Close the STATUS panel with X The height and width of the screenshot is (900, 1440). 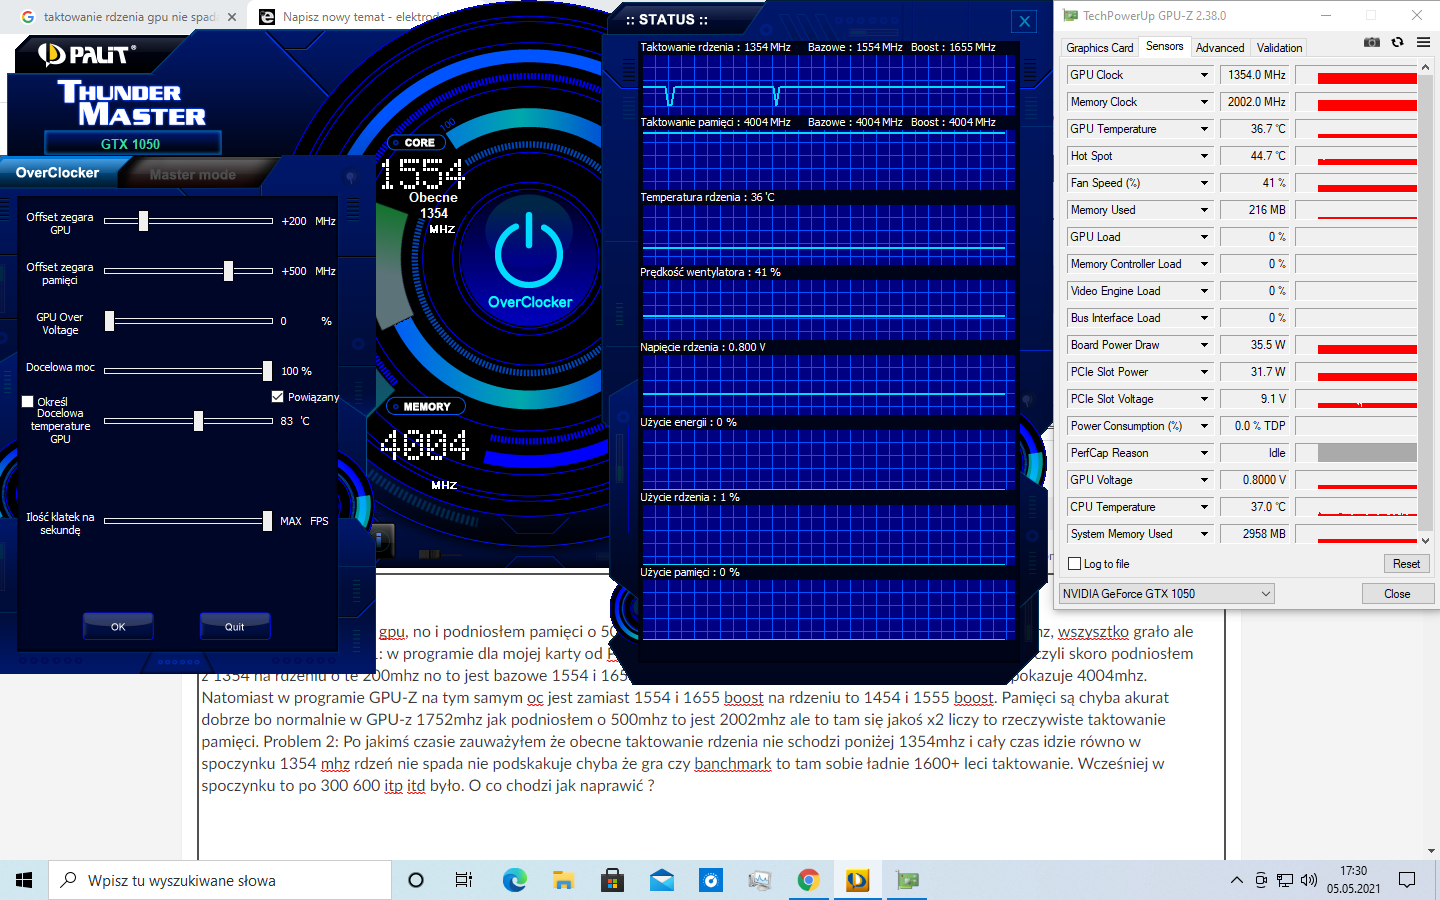[x=1025, y=21]
